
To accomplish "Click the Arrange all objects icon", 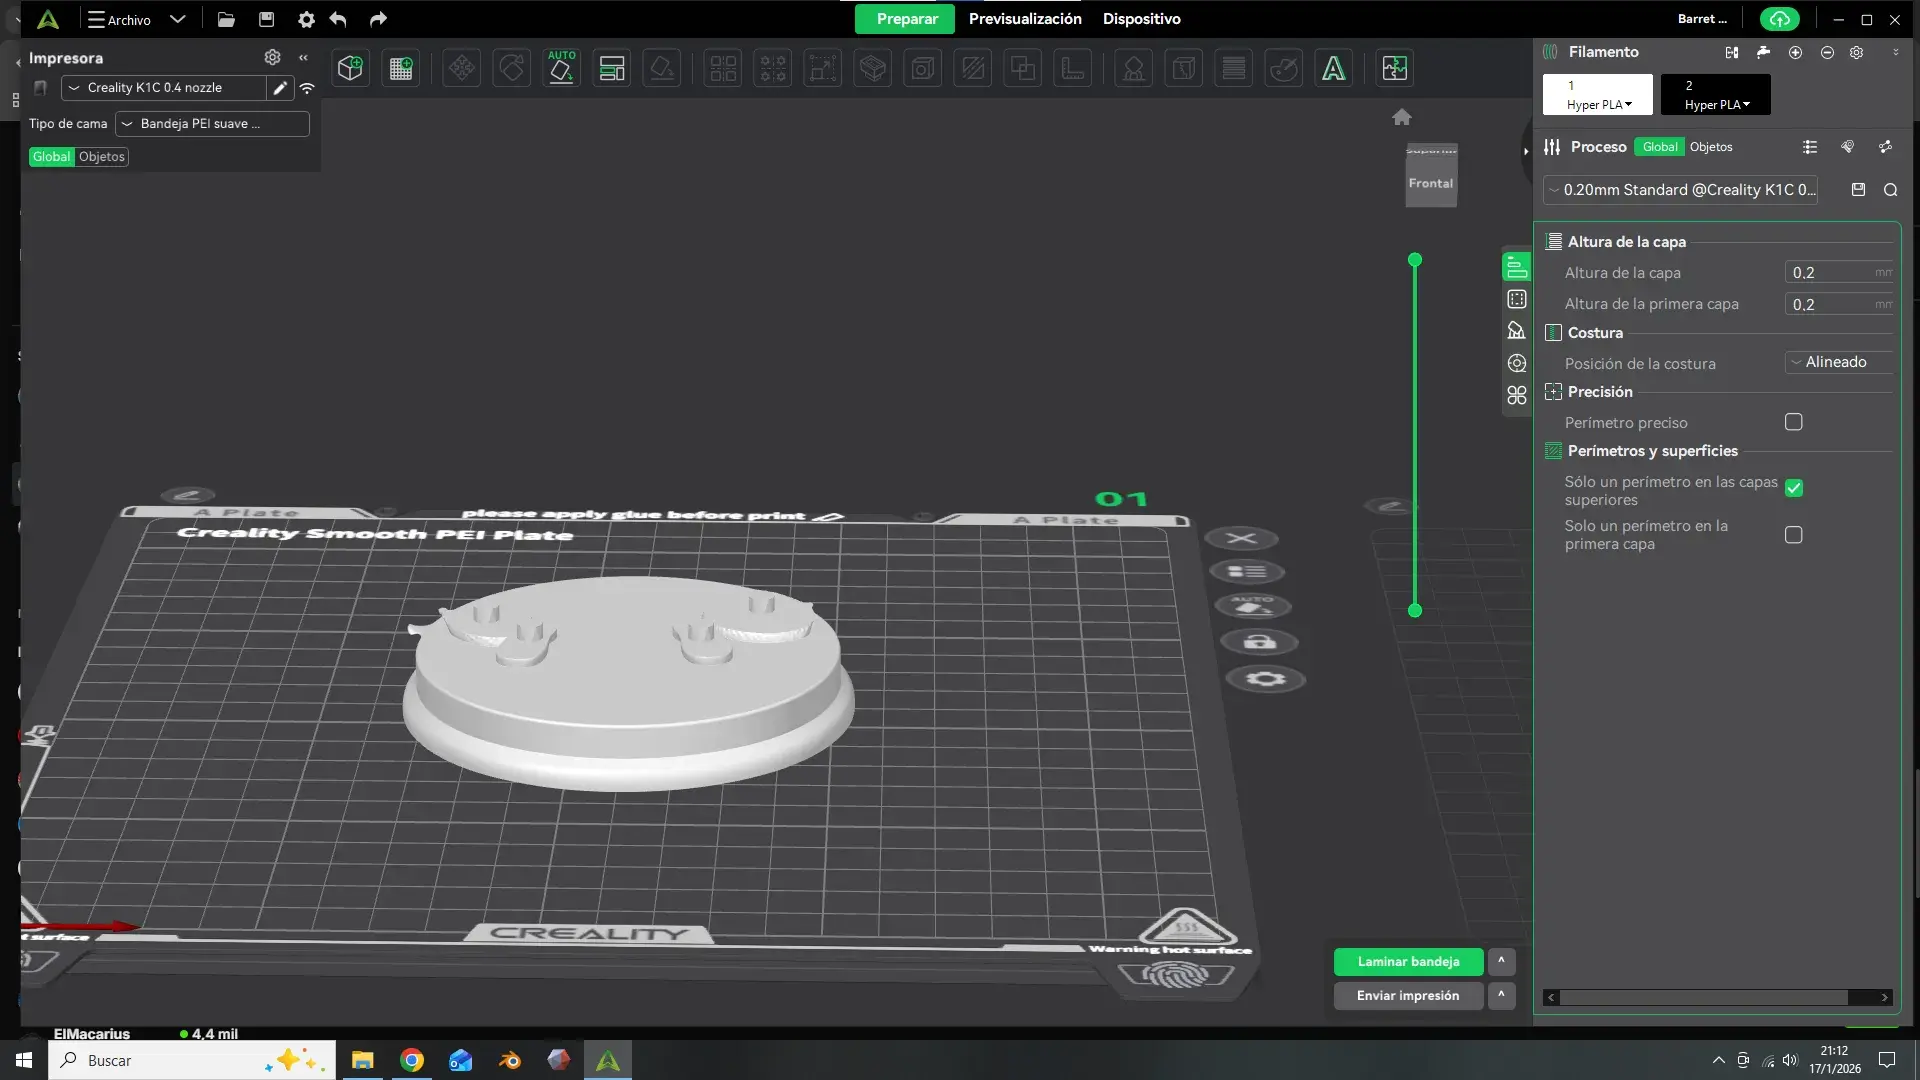I will (x=611, y=68).
